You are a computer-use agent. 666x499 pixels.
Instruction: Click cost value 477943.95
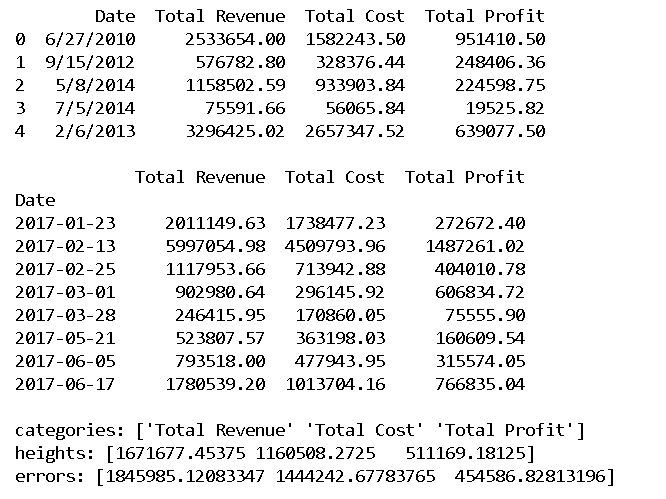pyautogui.click(x=341, y=361)
